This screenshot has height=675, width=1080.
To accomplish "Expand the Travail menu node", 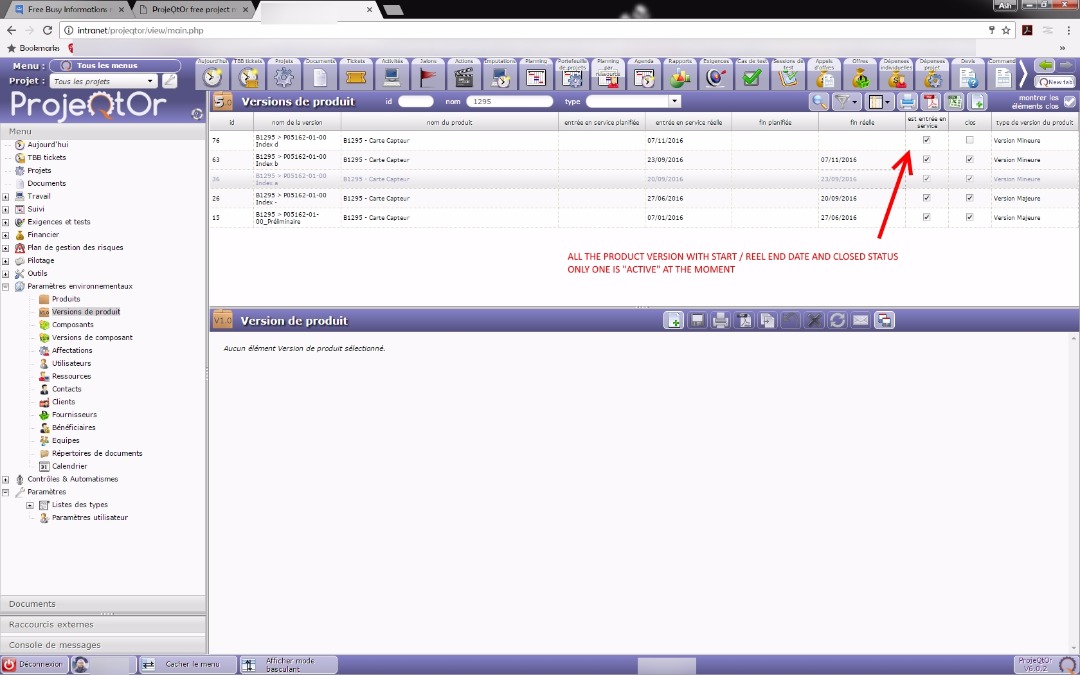I will 7,196.
